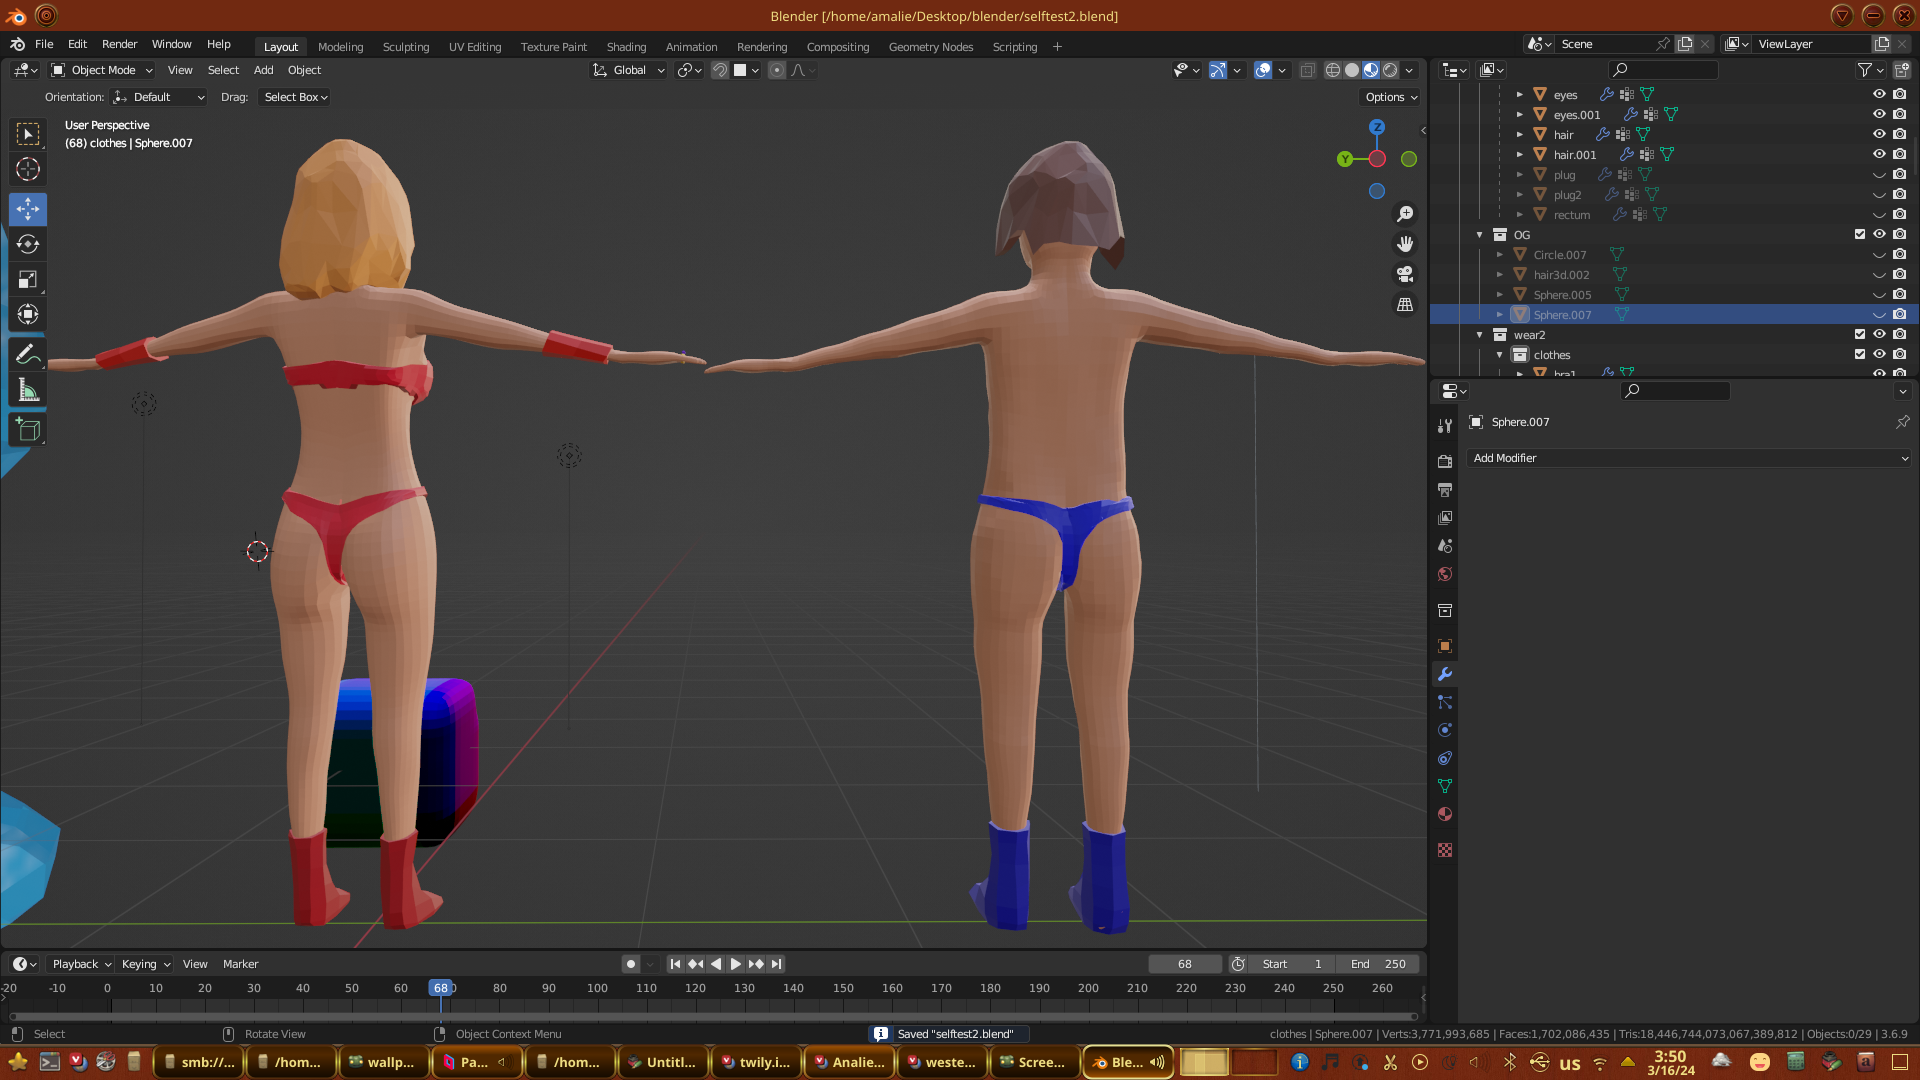Collapse the OG collection in outliner
1920x1080 pixels.
(1480, 235)
